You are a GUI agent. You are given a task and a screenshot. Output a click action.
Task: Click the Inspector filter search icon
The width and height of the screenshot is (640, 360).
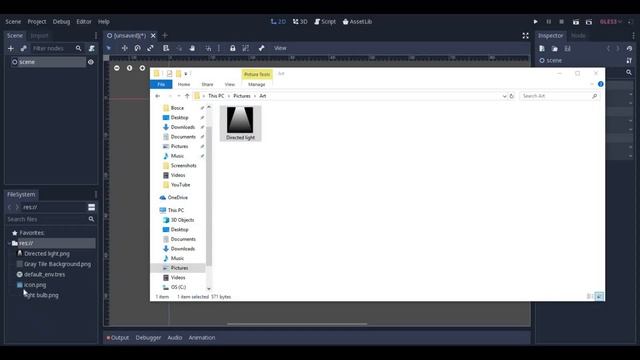pos(629,72)
